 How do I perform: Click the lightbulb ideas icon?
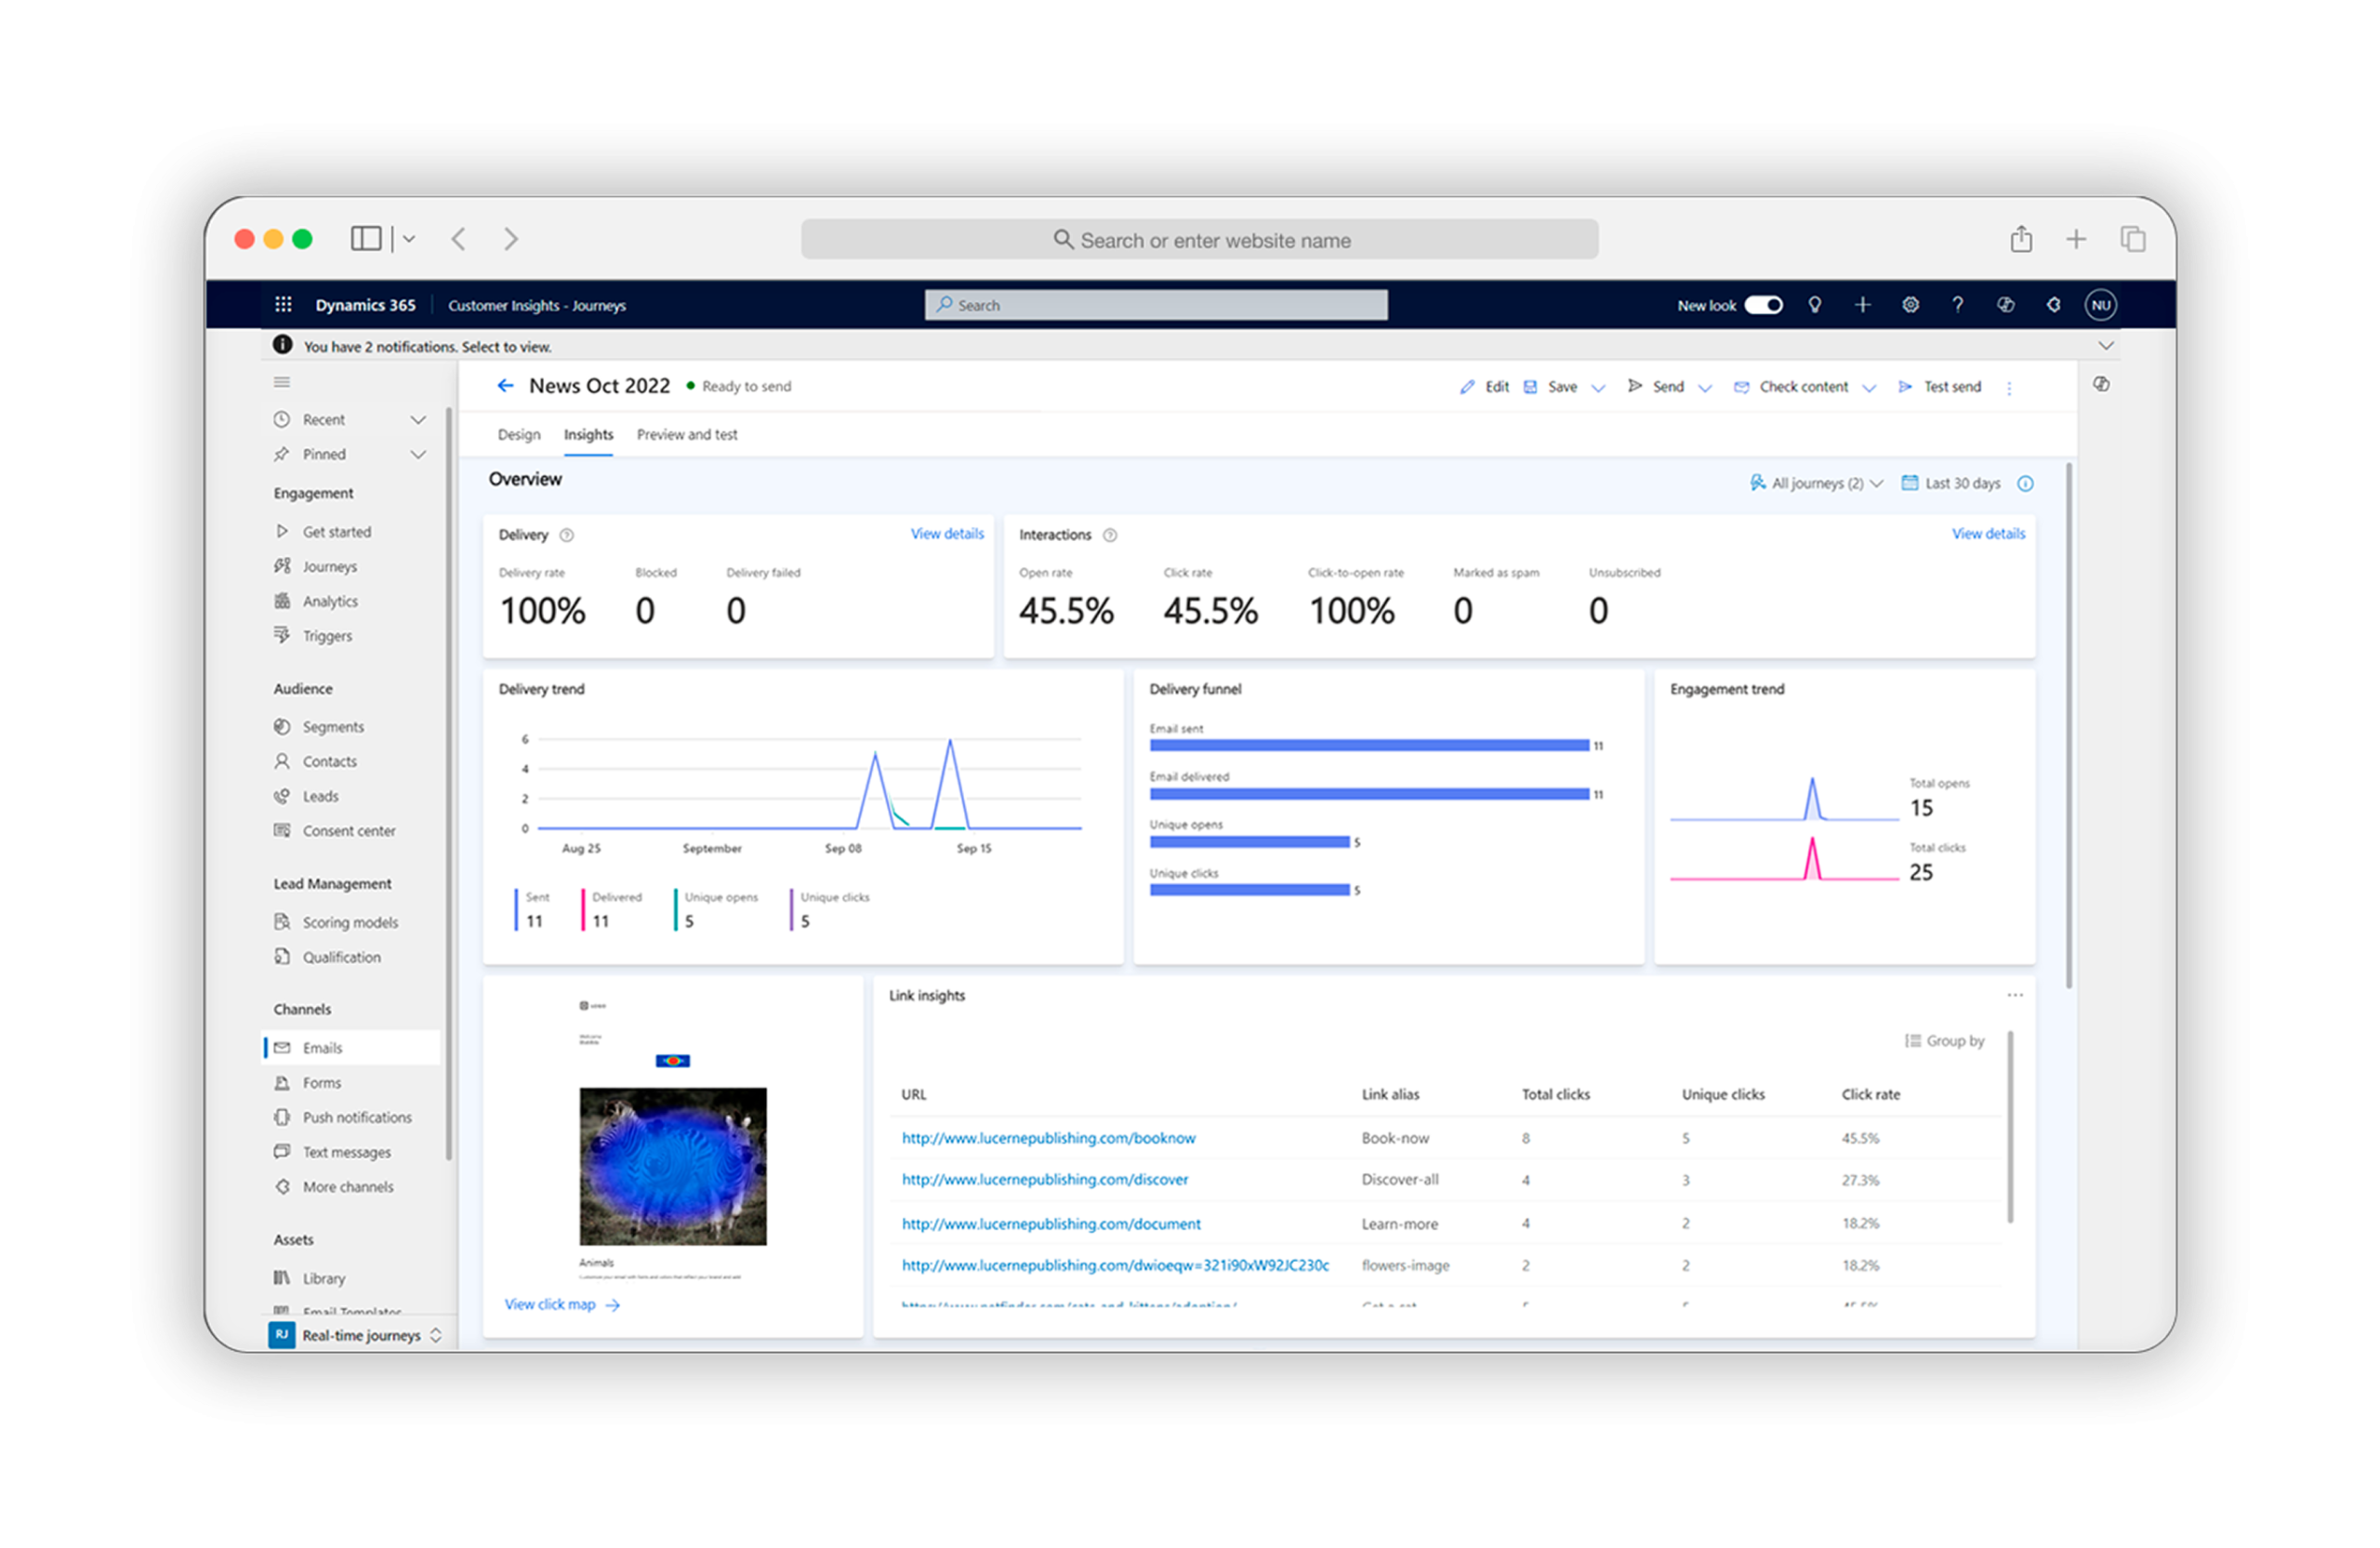pyautogui.click(x=1814, y=305)
